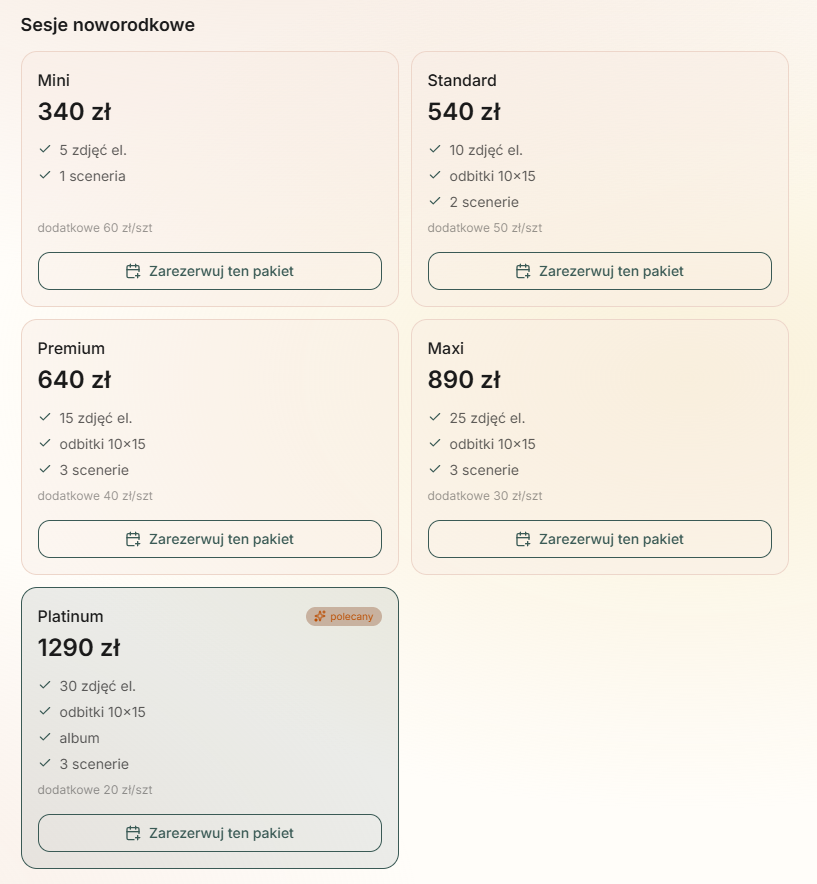
Task: Book the Maxi 890 zł package
Action: coord(599,539)
